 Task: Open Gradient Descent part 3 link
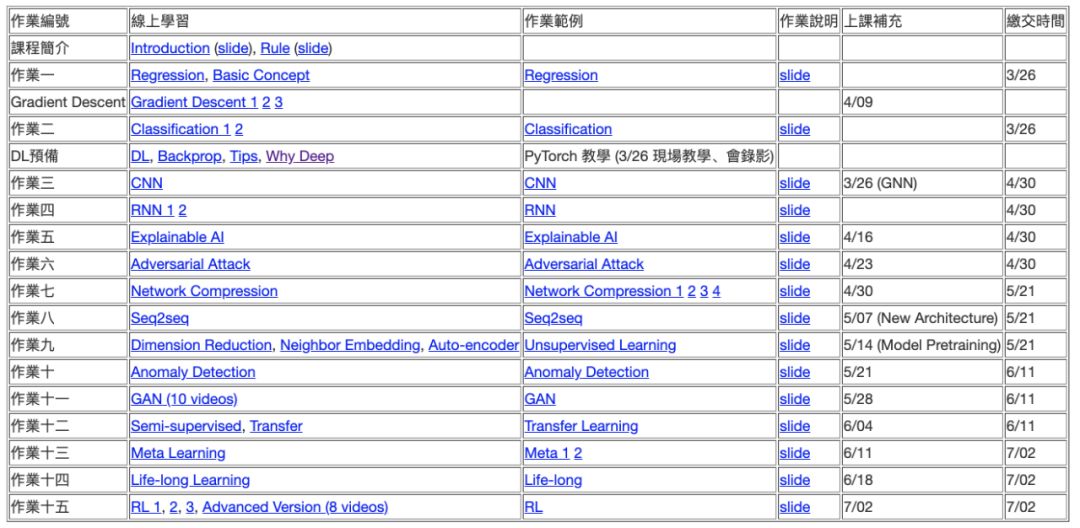coord(278,102)
